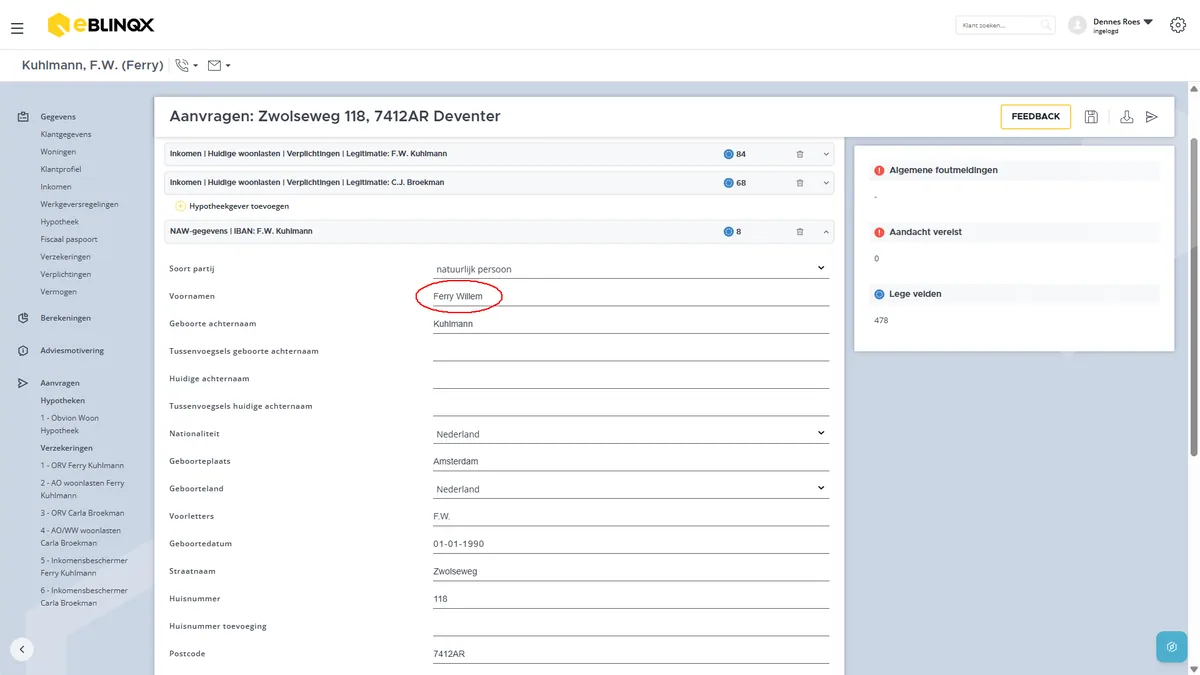Click the search magnifier in Klant zoeken
Viewport: 1200px width, 675px height.
[1045, 25]
